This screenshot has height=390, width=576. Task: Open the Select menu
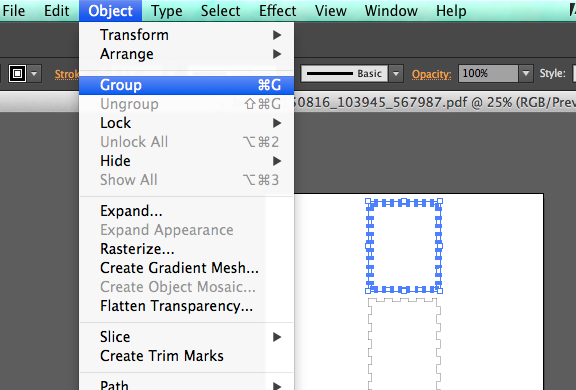(x=220, y=11)
